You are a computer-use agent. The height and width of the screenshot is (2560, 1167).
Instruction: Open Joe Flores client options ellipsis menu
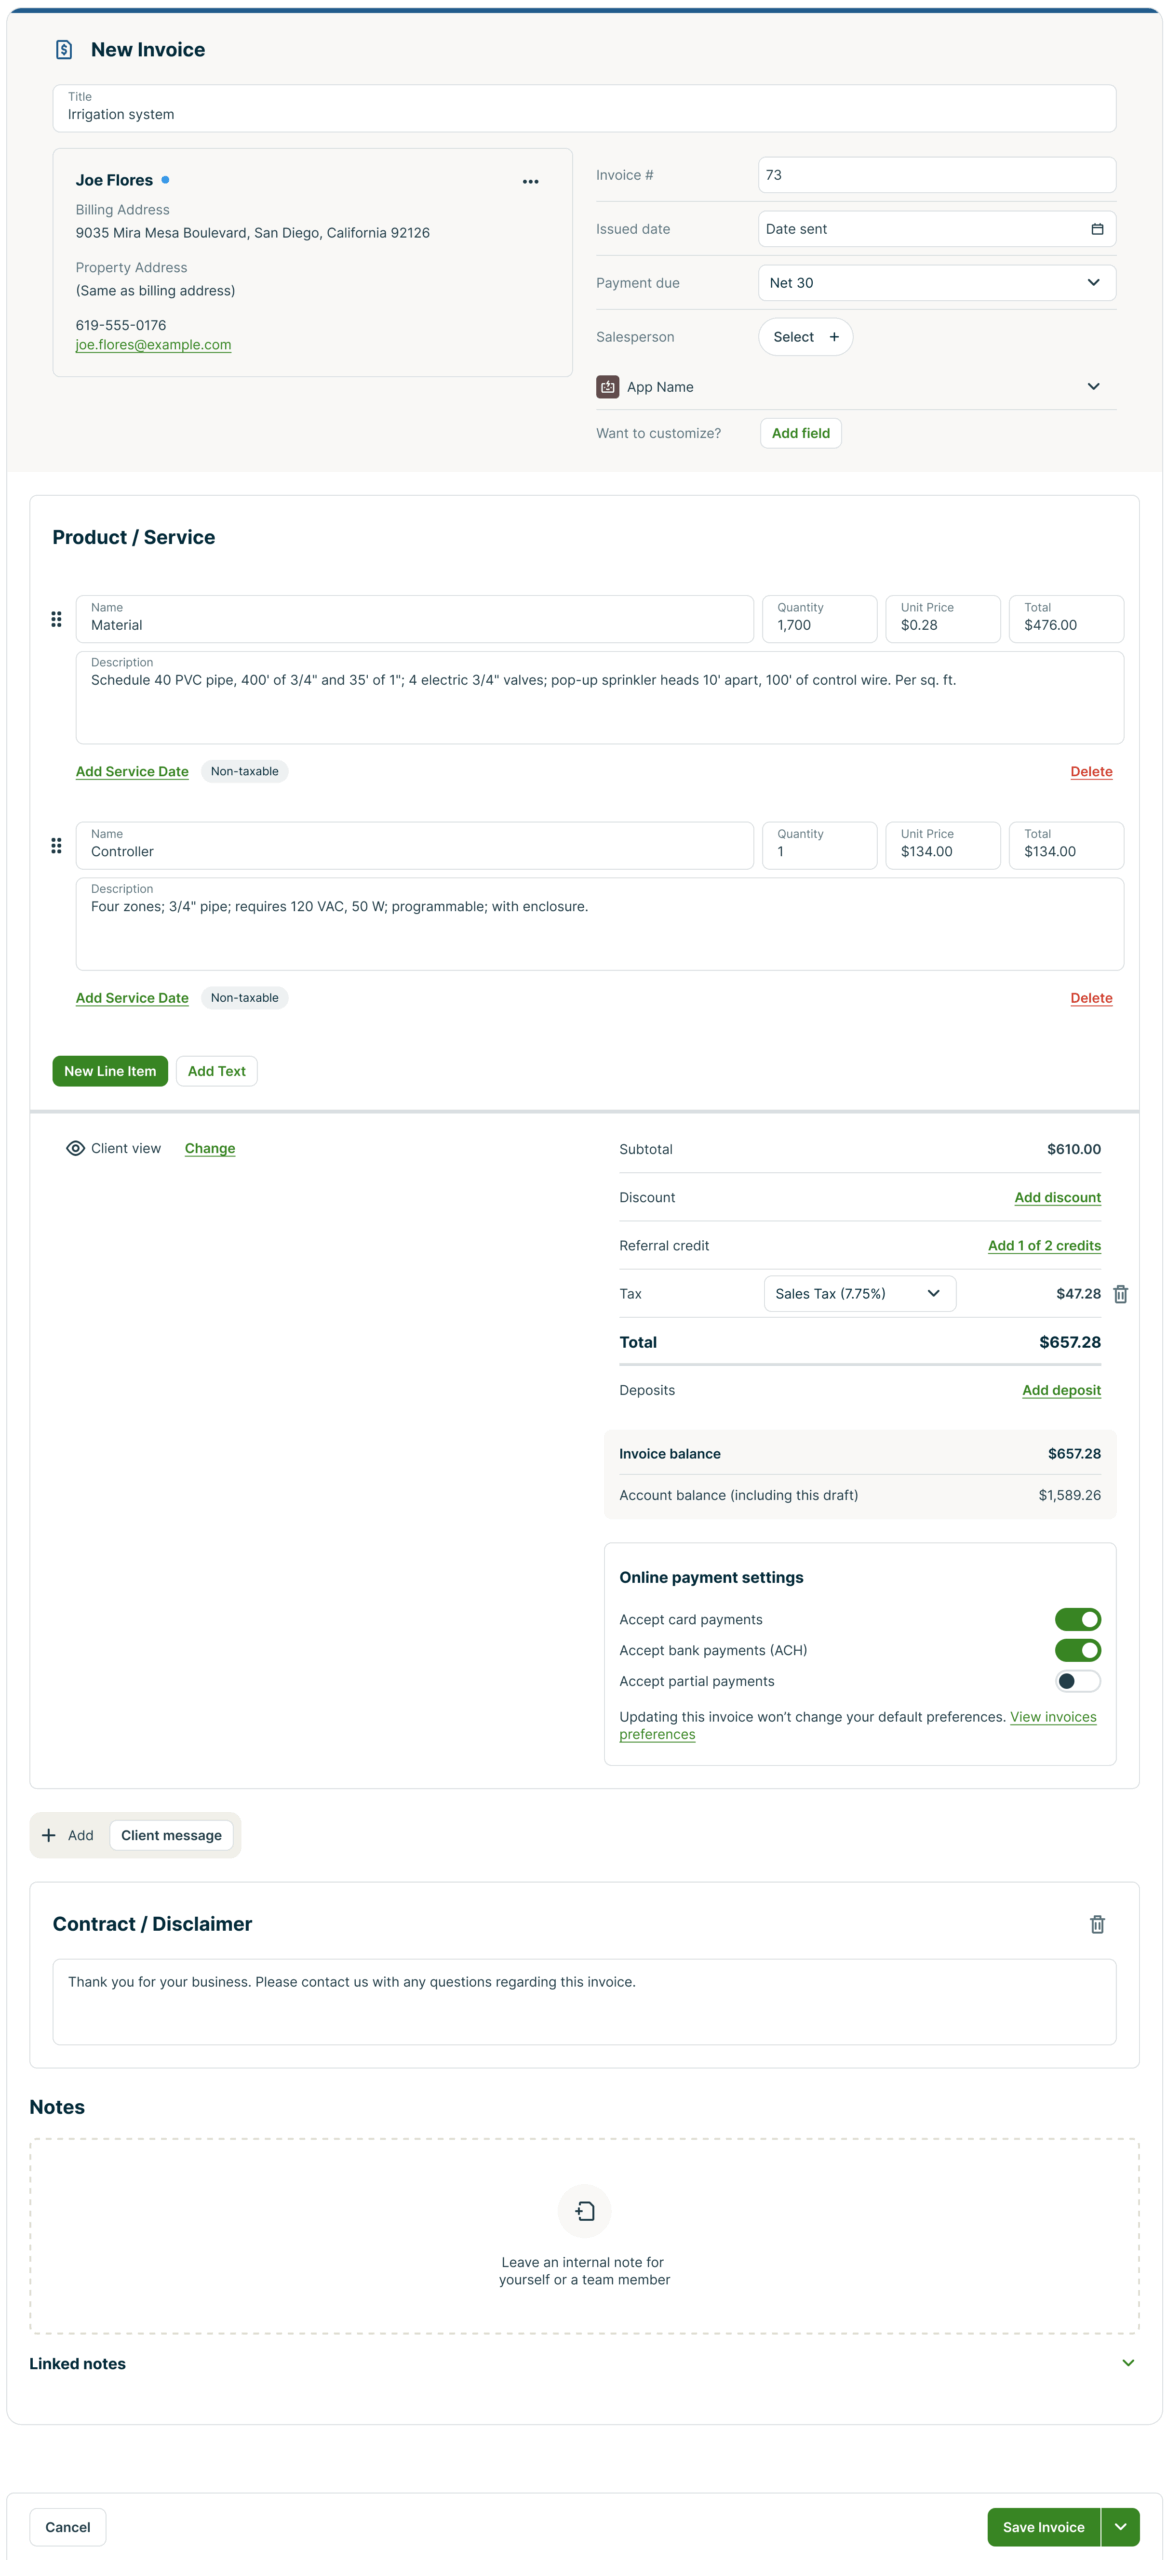tap(530, 181)
